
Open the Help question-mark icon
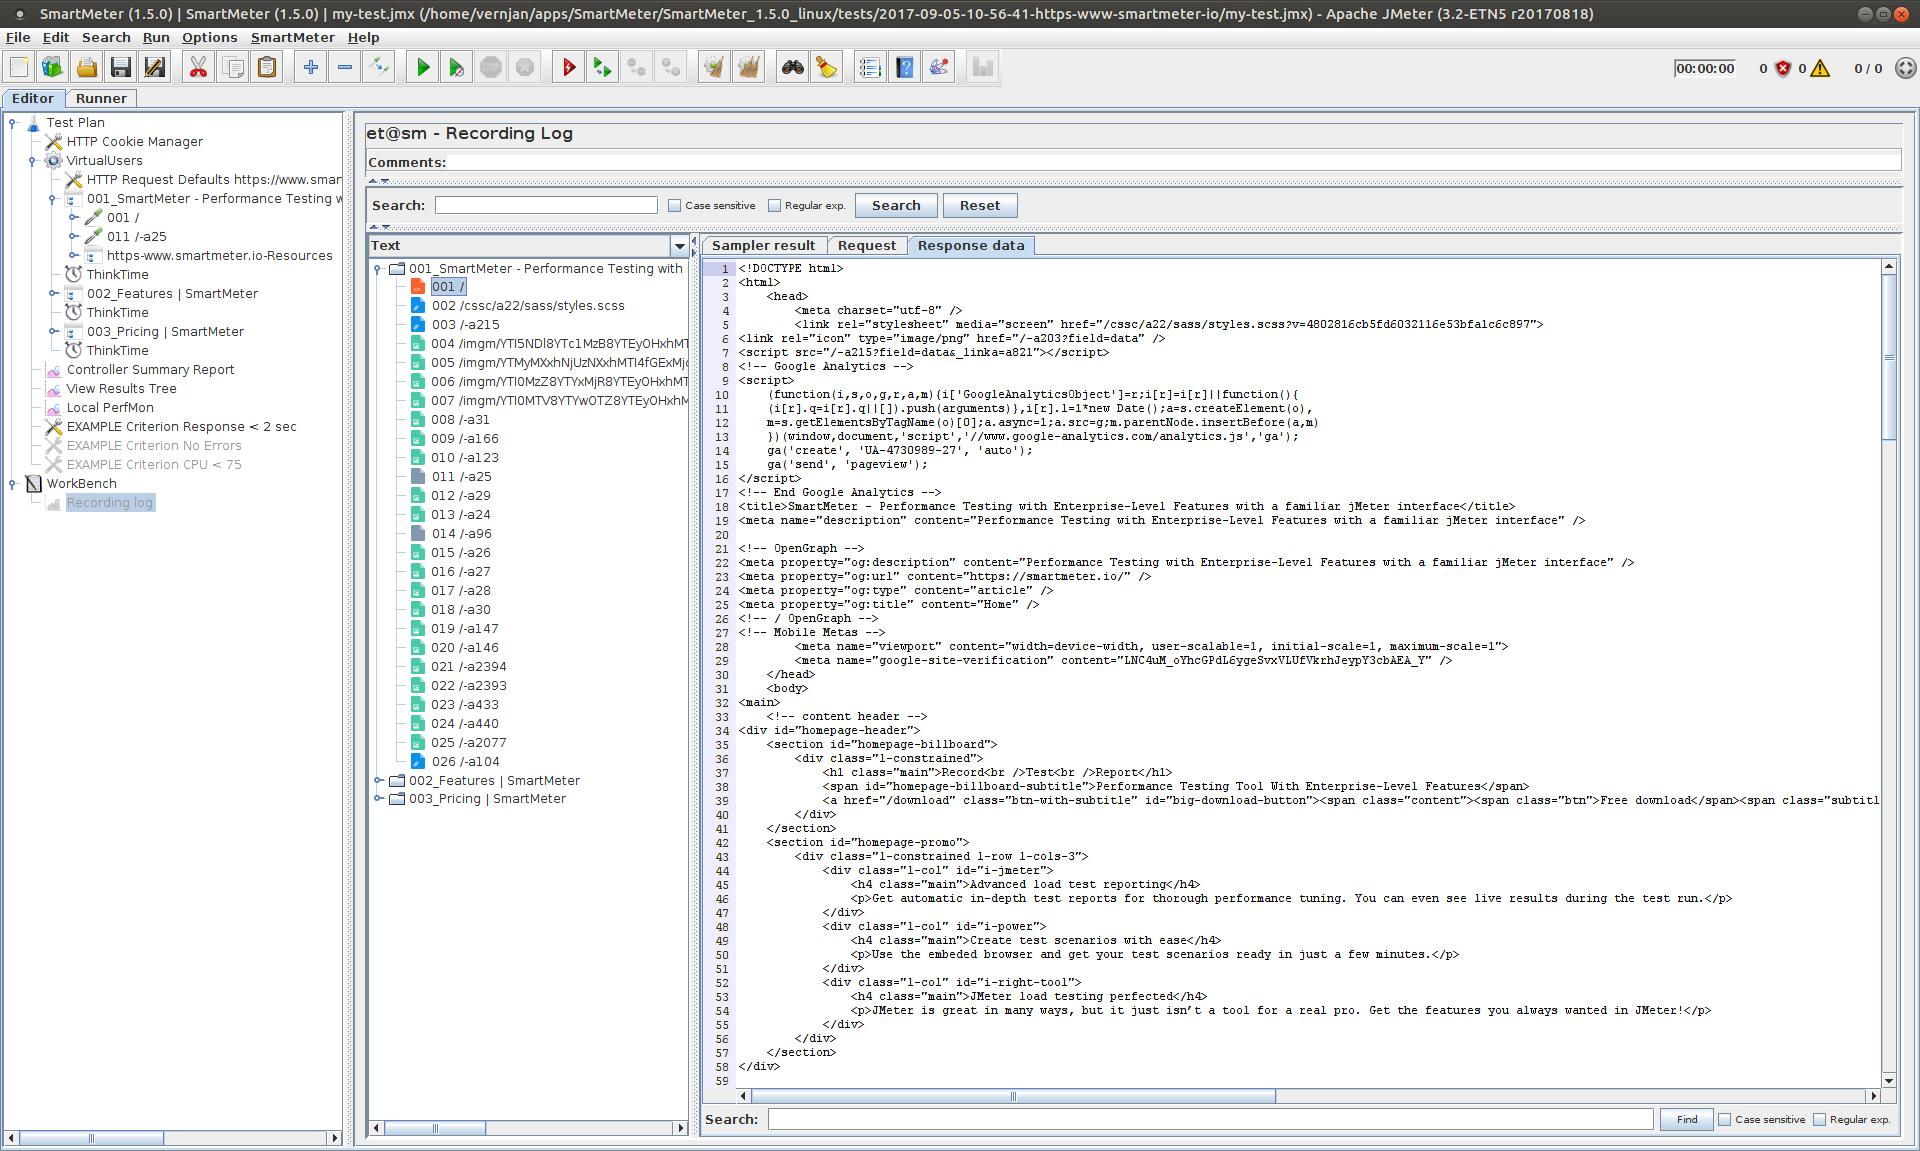904,68
